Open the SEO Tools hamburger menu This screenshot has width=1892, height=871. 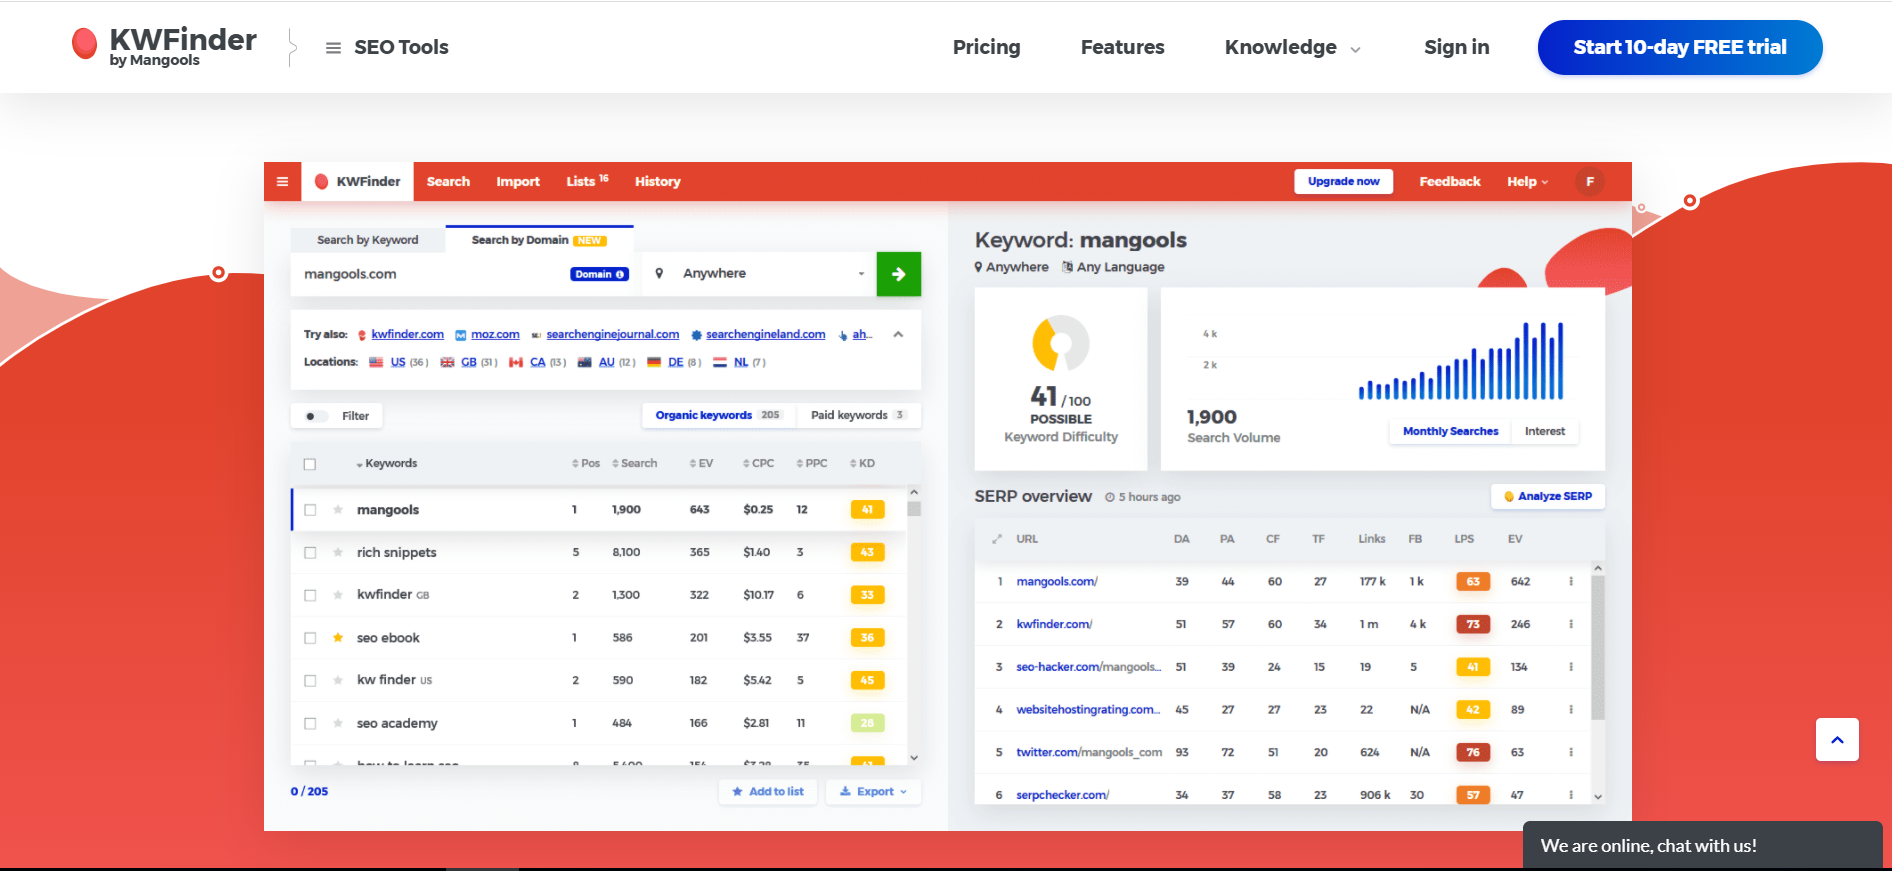387,47
